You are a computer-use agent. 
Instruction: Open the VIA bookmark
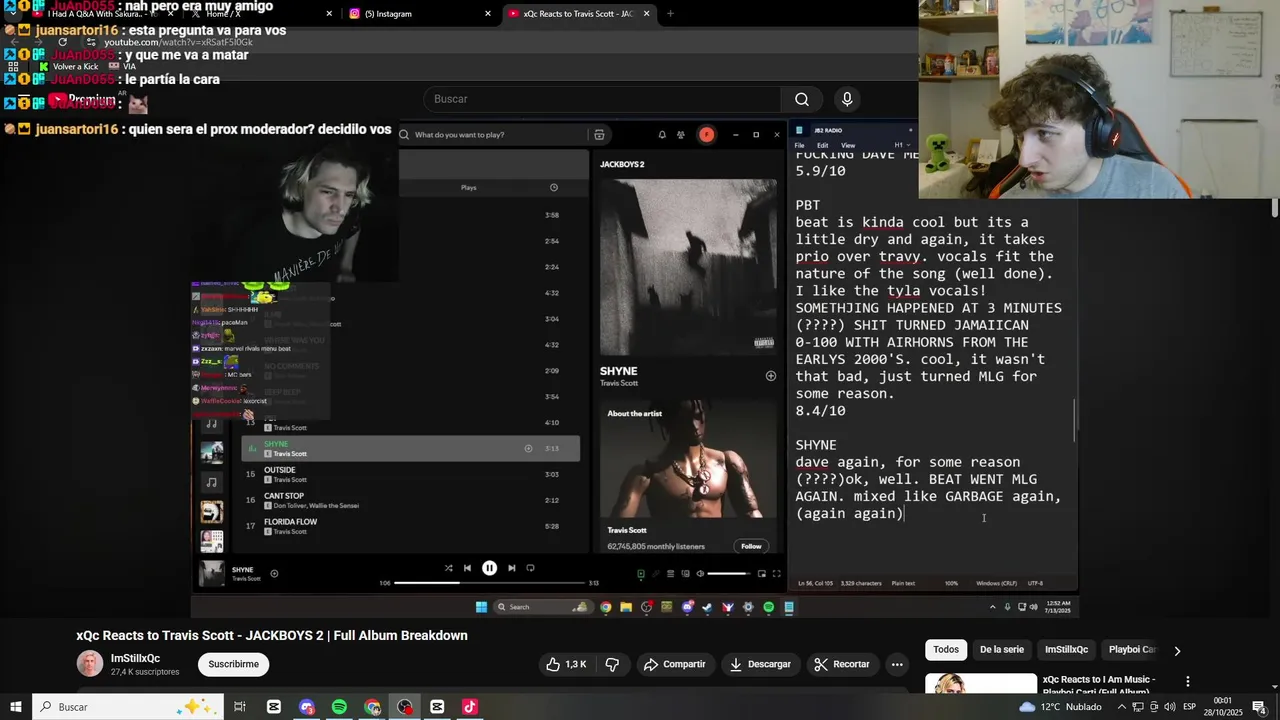pos(122,66)
